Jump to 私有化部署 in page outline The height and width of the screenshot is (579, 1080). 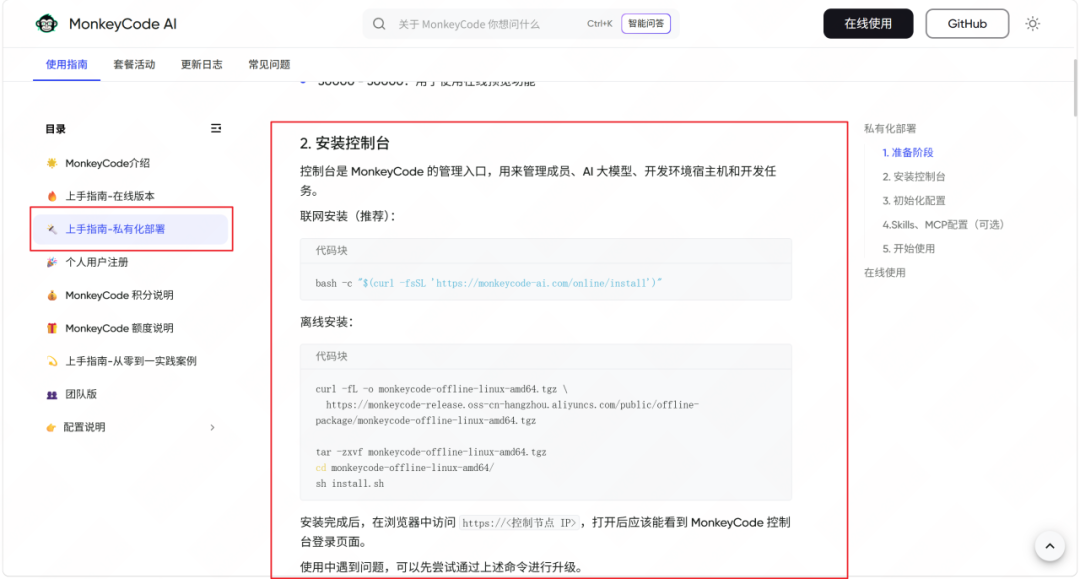point(890,129)
